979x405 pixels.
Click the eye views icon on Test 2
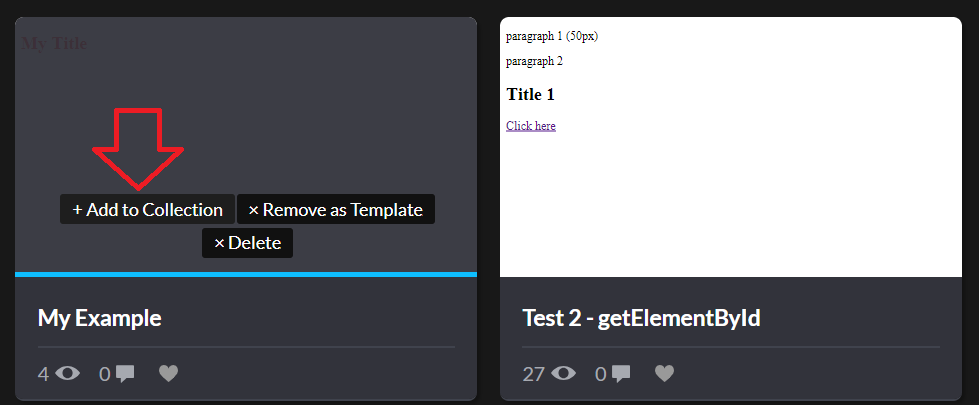point(563,373)
